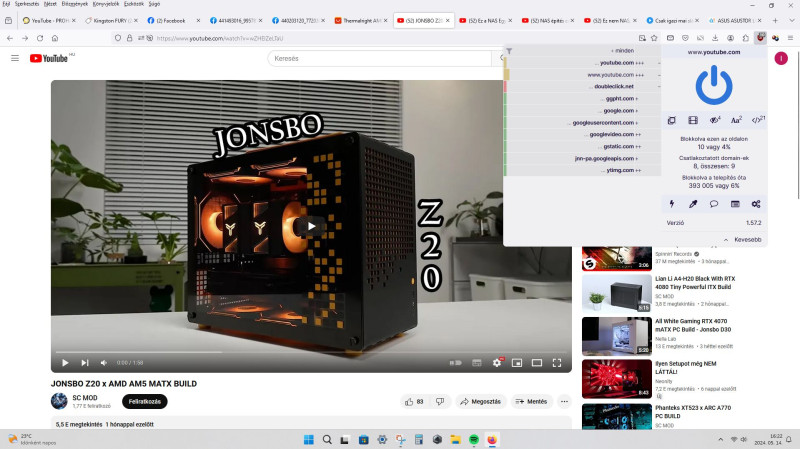Toggle popup blocking in uBlock panel

tap(671, 120)
